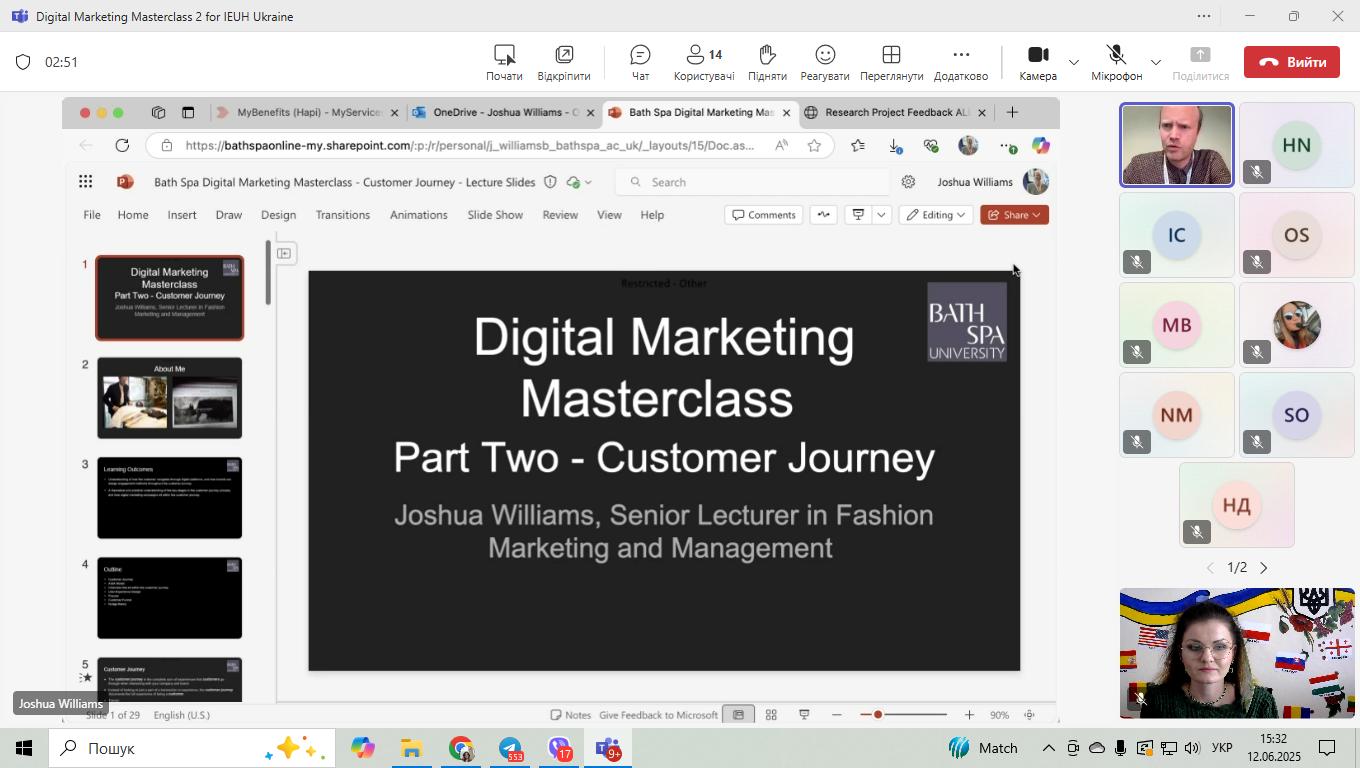The height and width of the screenshot is (768, 1360).
Task: Leave the meeting with the Вийти button
Action: coord(1292,62)
